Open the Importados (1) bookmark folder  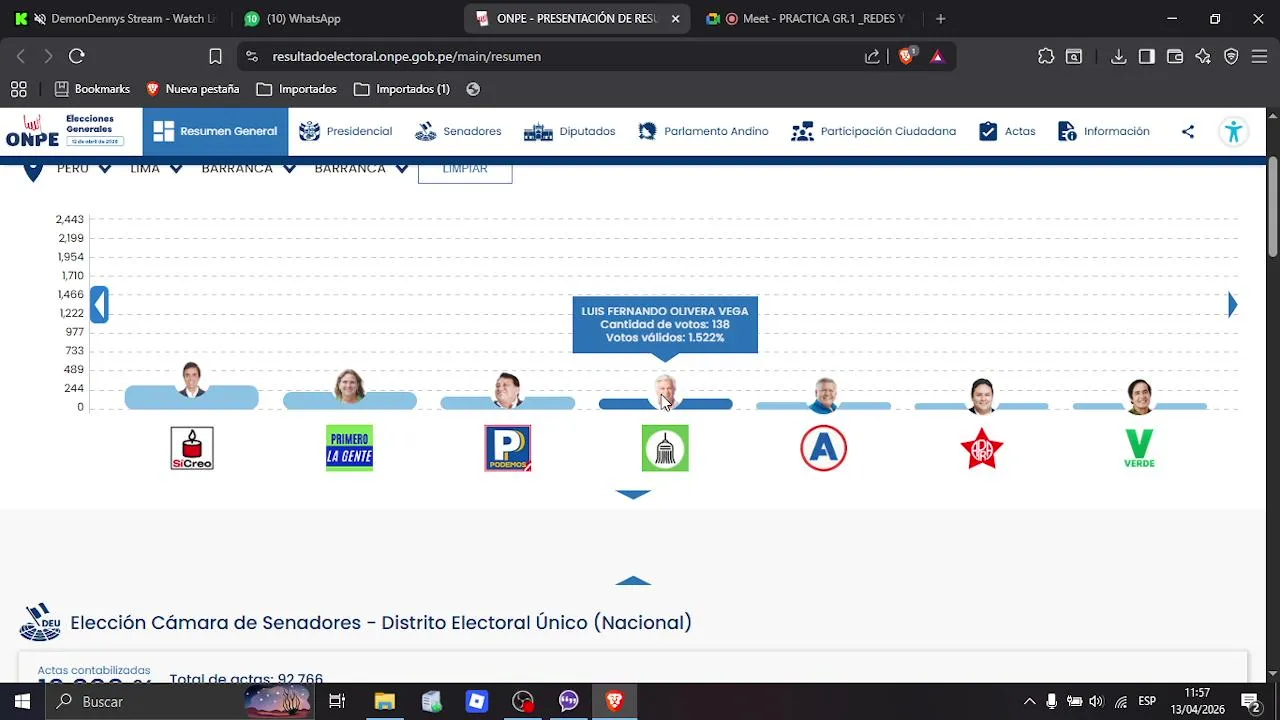[x=402, y=89]
